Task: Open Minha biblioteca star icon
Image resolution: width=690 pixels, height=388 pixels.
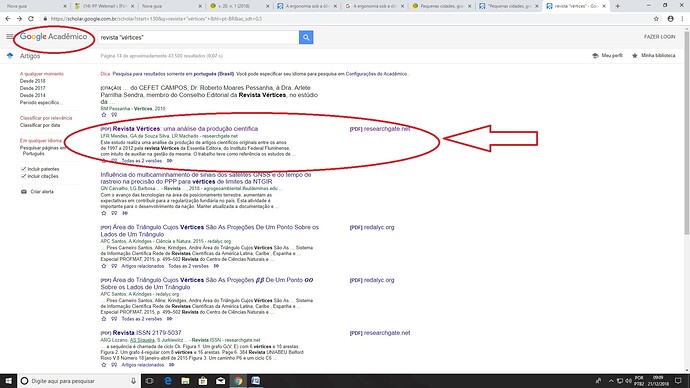Action: (x=635, y=56)
